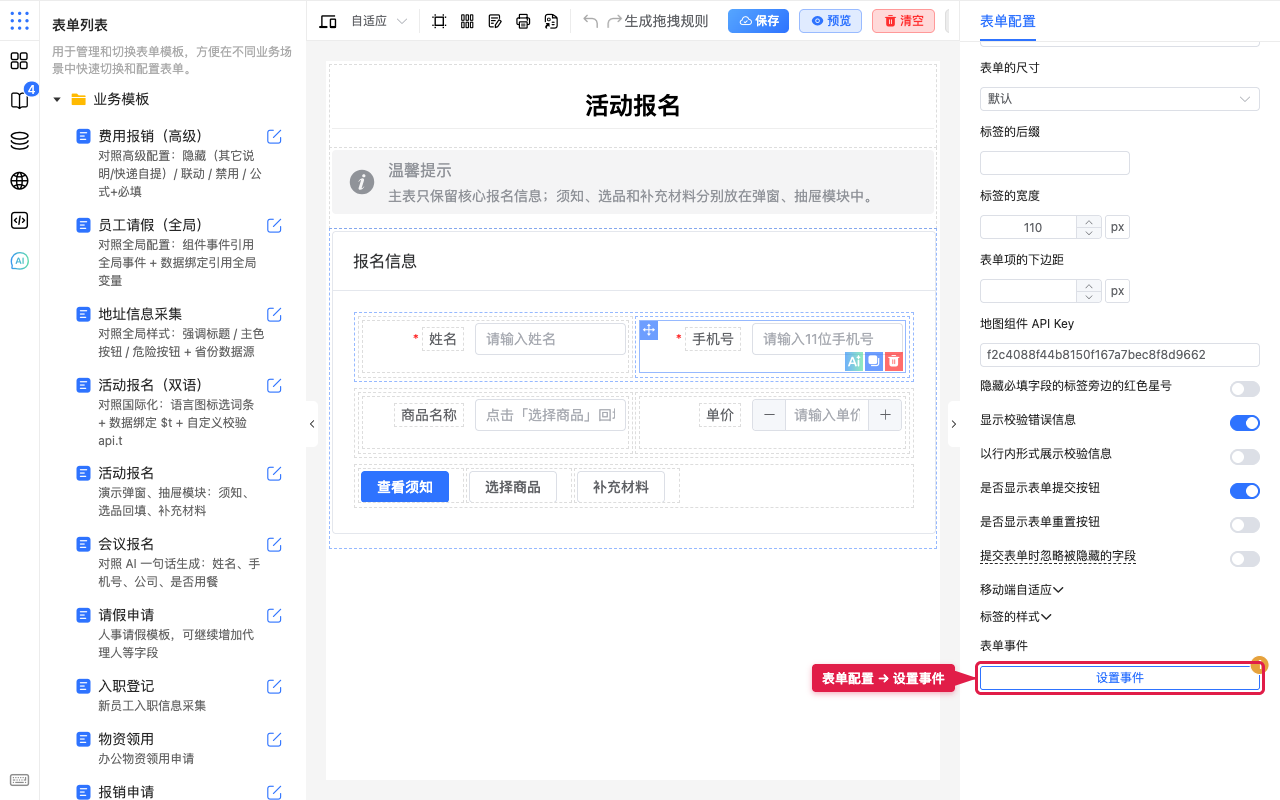Open the keyboard shortcuts icon

[19, 780]
